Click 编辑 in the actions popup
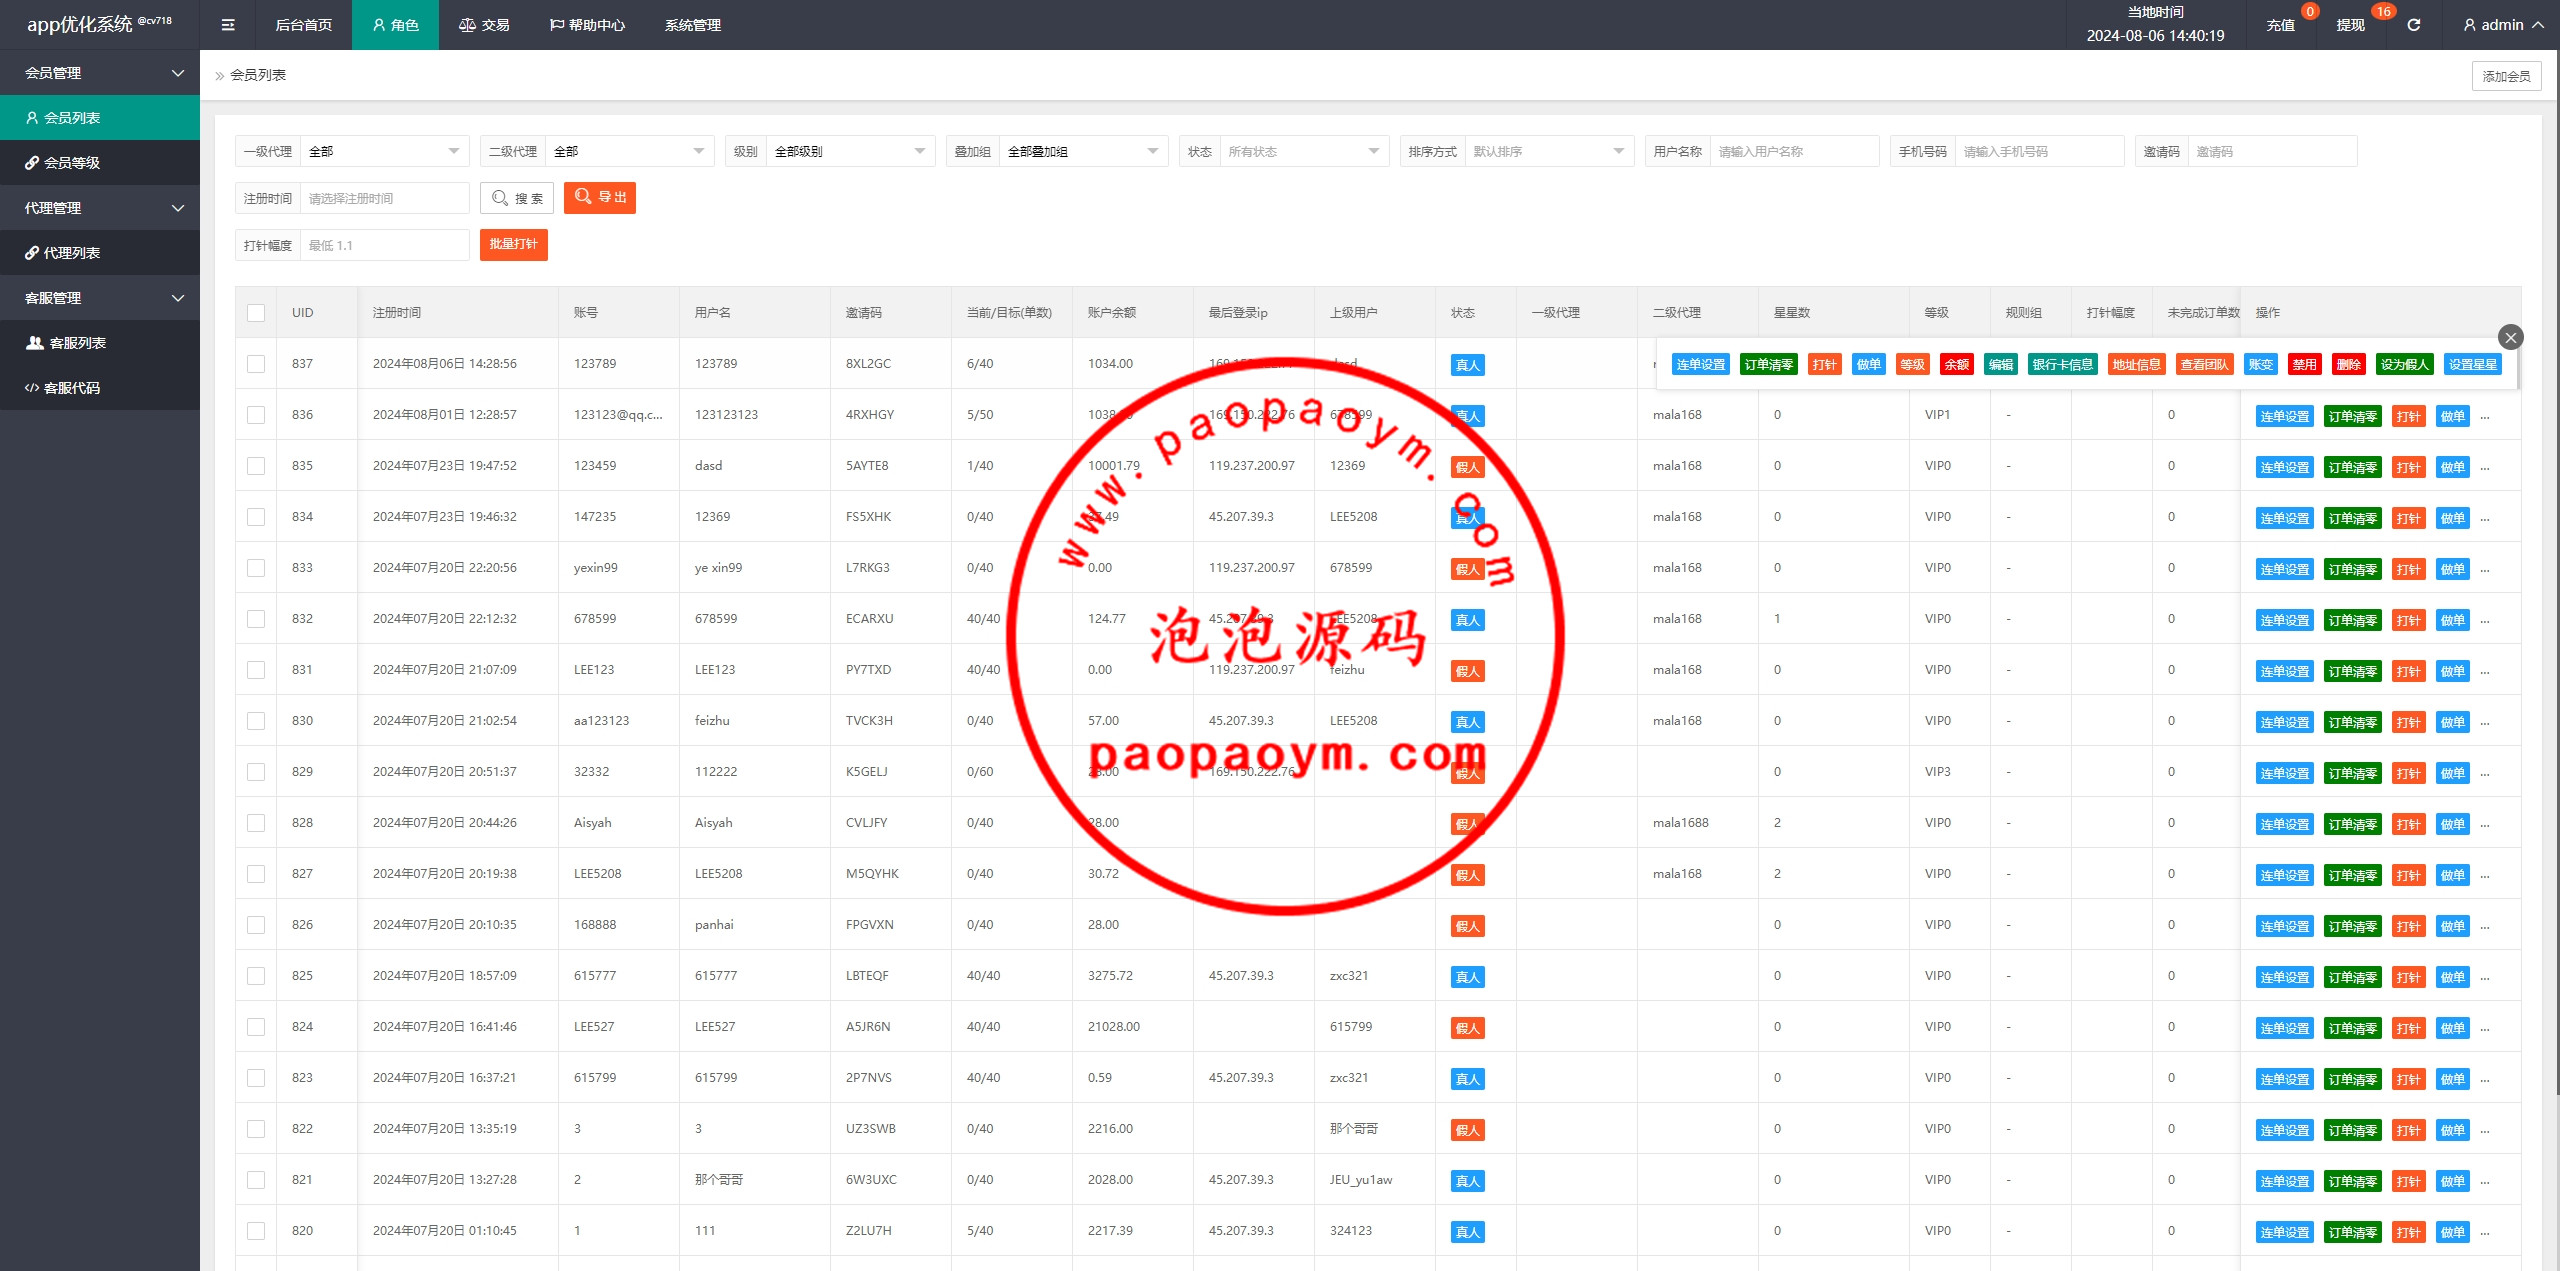This screenshot has width=2560, height=1271. (2000, 364)
